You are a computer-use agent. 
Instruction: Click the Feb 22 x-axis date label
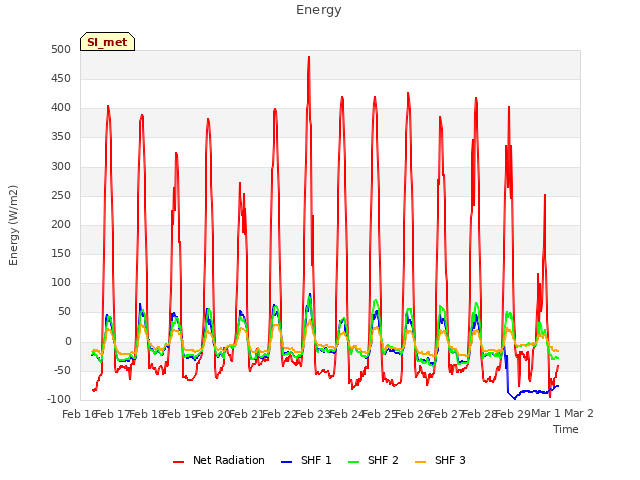pyautogui.click(x=279, y=414)
